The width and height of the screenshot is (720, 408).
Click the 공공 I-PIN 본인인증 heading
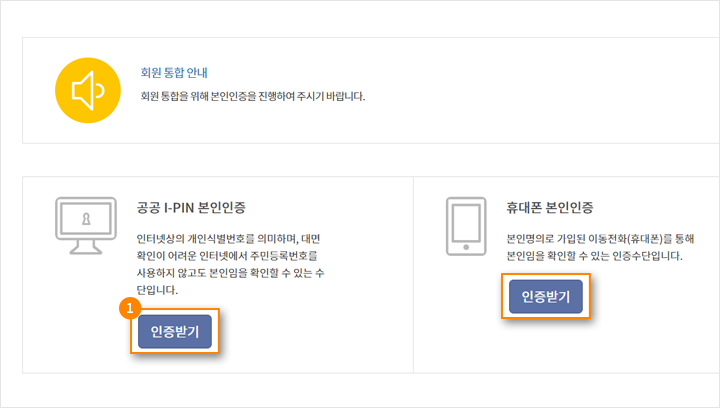tap(191, 207)
